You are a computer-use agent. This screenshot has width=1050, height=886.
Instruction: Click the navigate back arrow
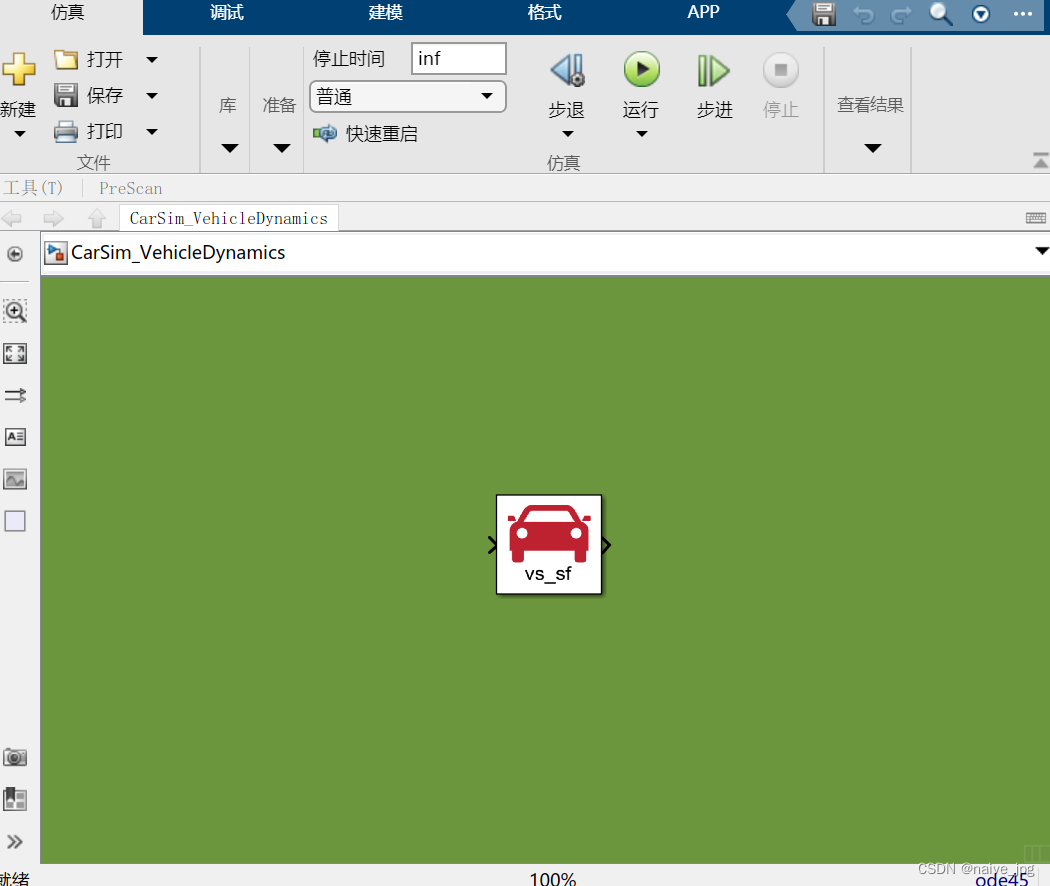coord(12,218)
